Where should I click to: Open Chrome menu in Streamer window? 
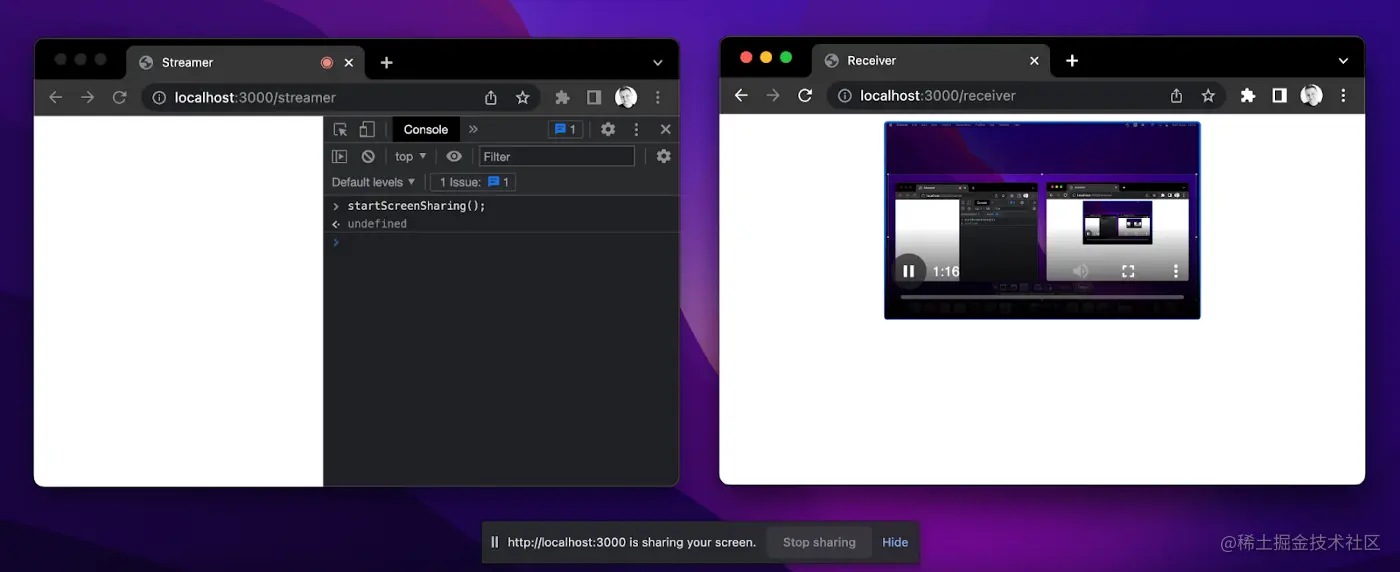(x=658, y=97)
